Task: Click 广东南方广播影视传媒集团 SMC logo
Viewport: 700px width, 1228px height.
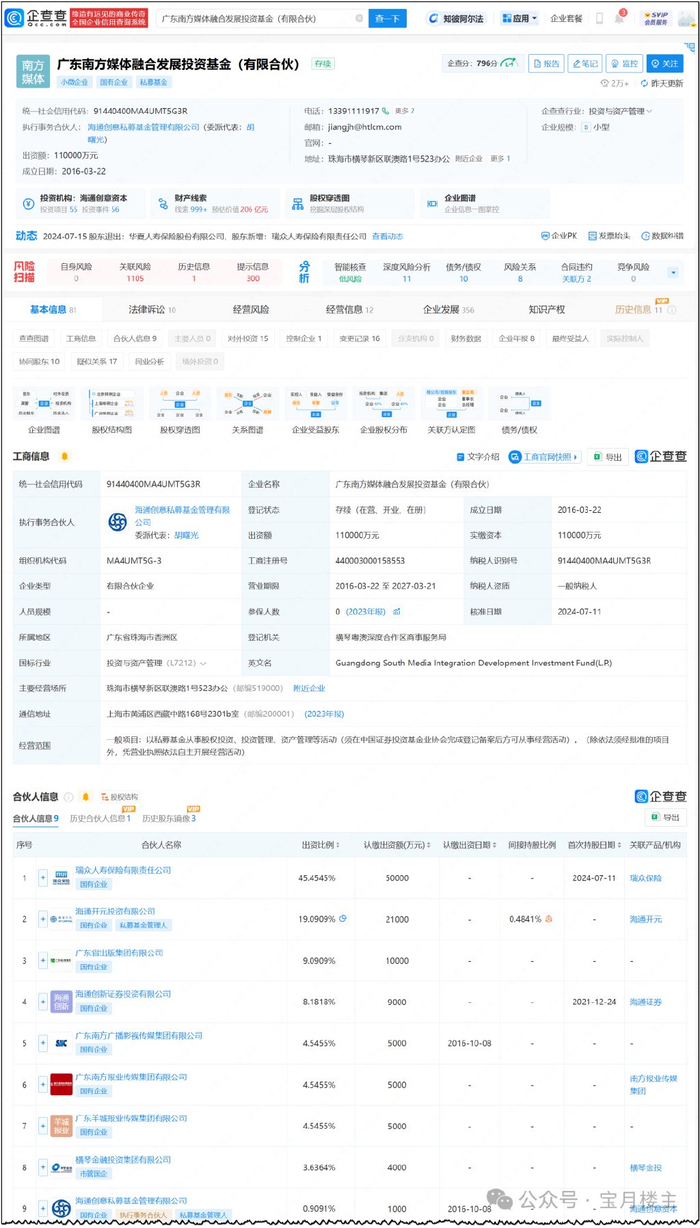Action: pos(61,1042)
